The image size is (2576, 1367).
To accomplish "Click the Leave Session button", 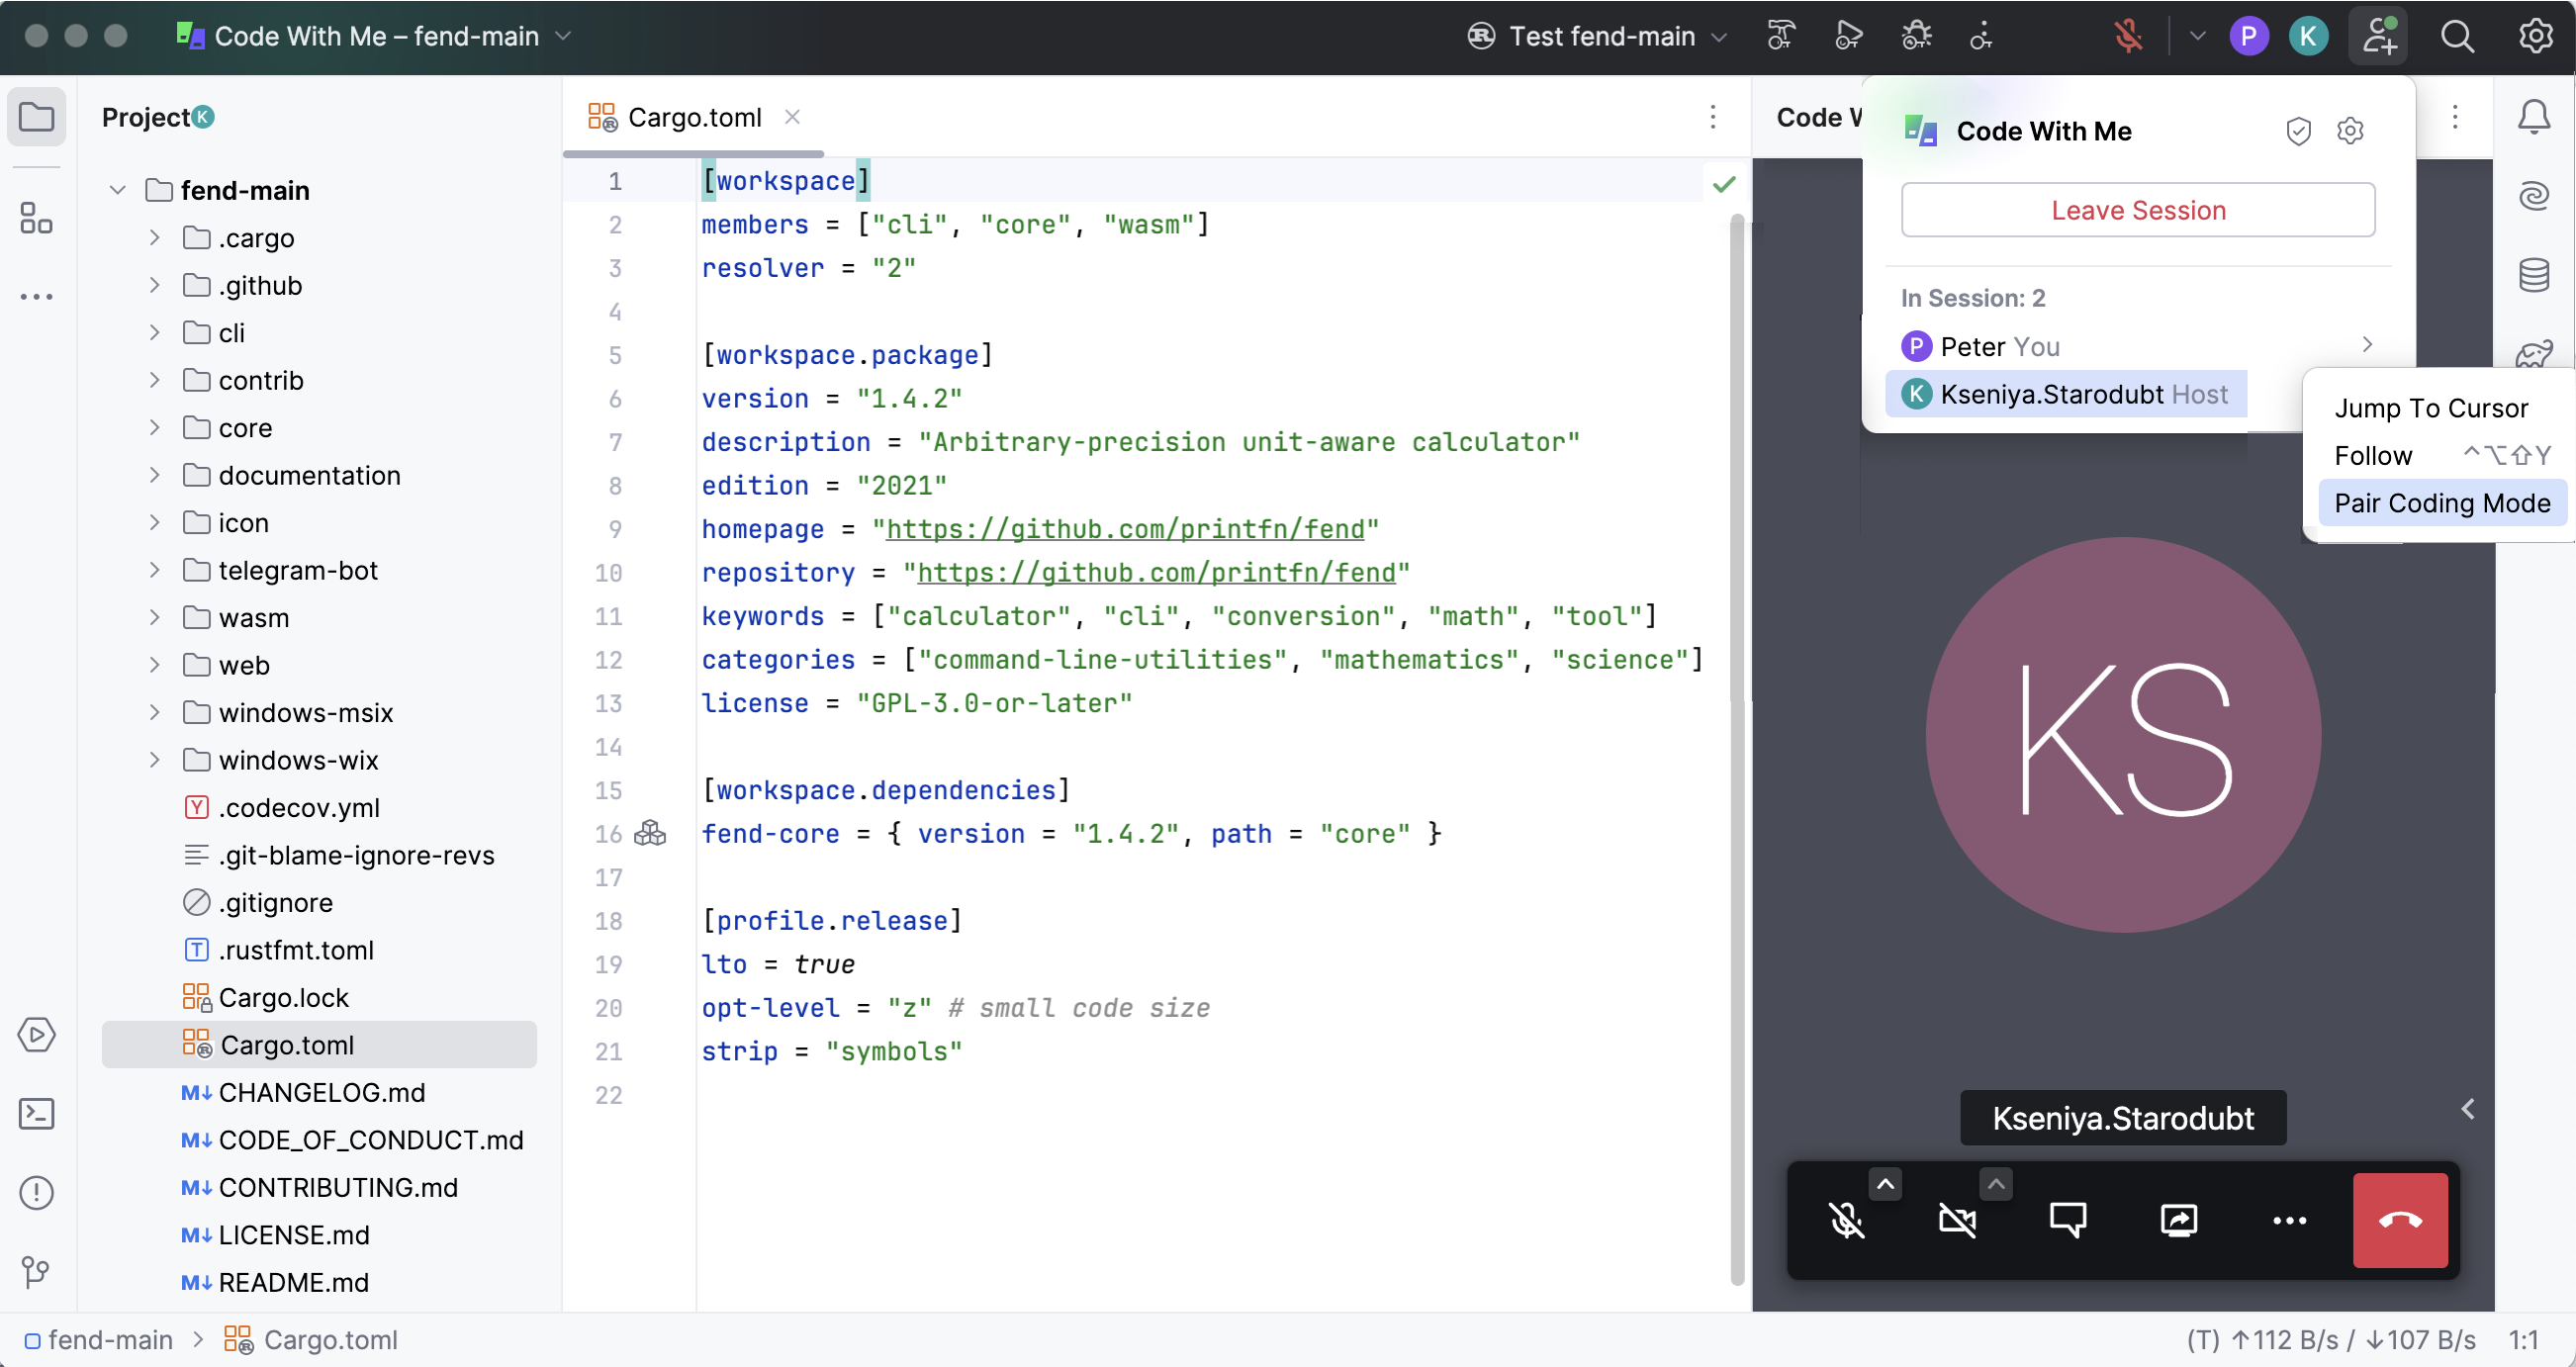I will click(2138, 210).
